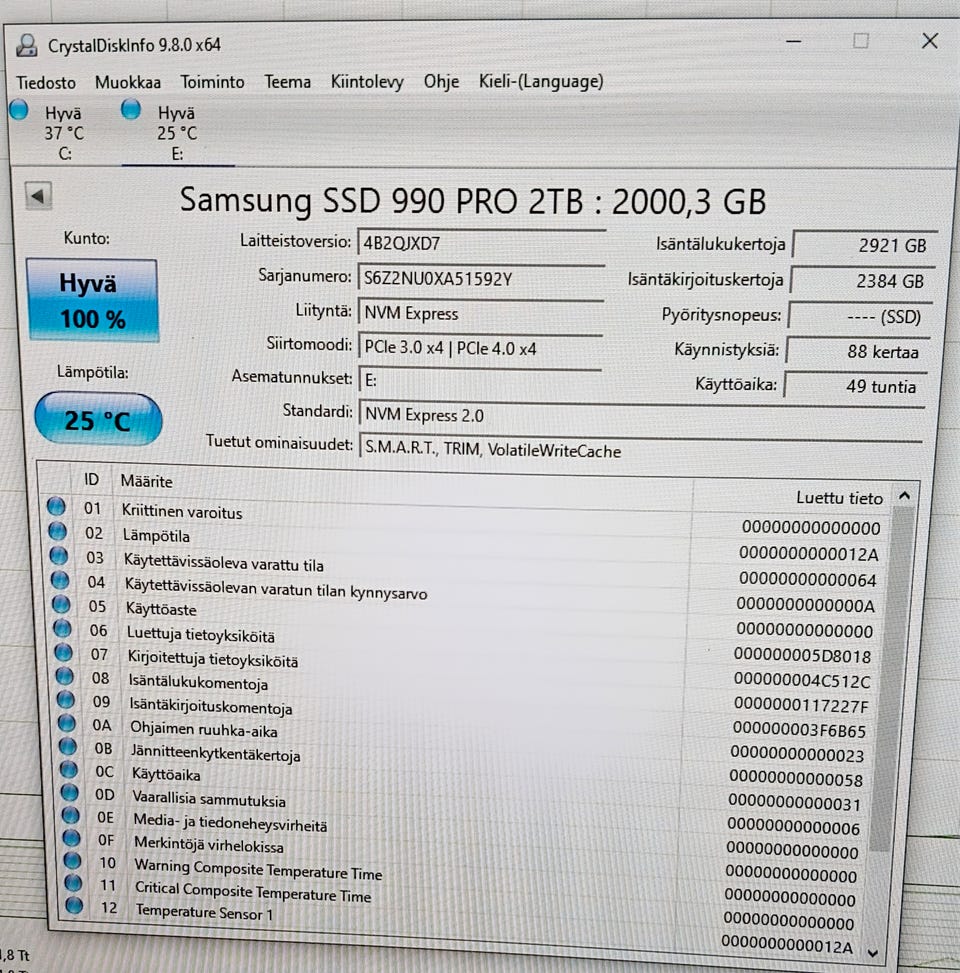
Task: Click the previous disk arrow button
Action: (38, 197)
